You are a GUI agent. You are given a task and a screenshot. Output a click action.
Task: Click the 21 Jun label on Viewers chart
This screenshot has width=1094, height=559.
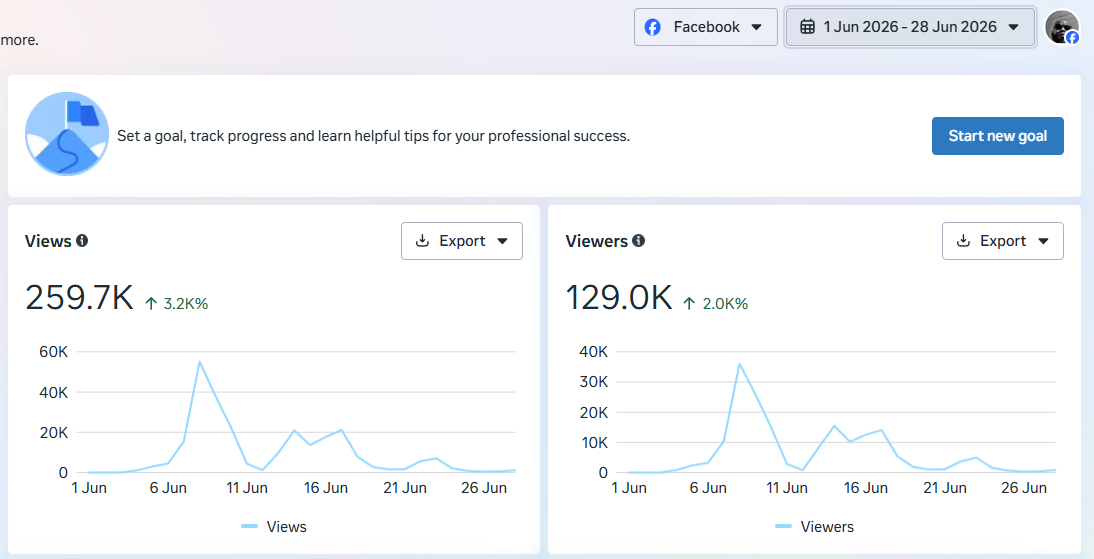(945, 488)
